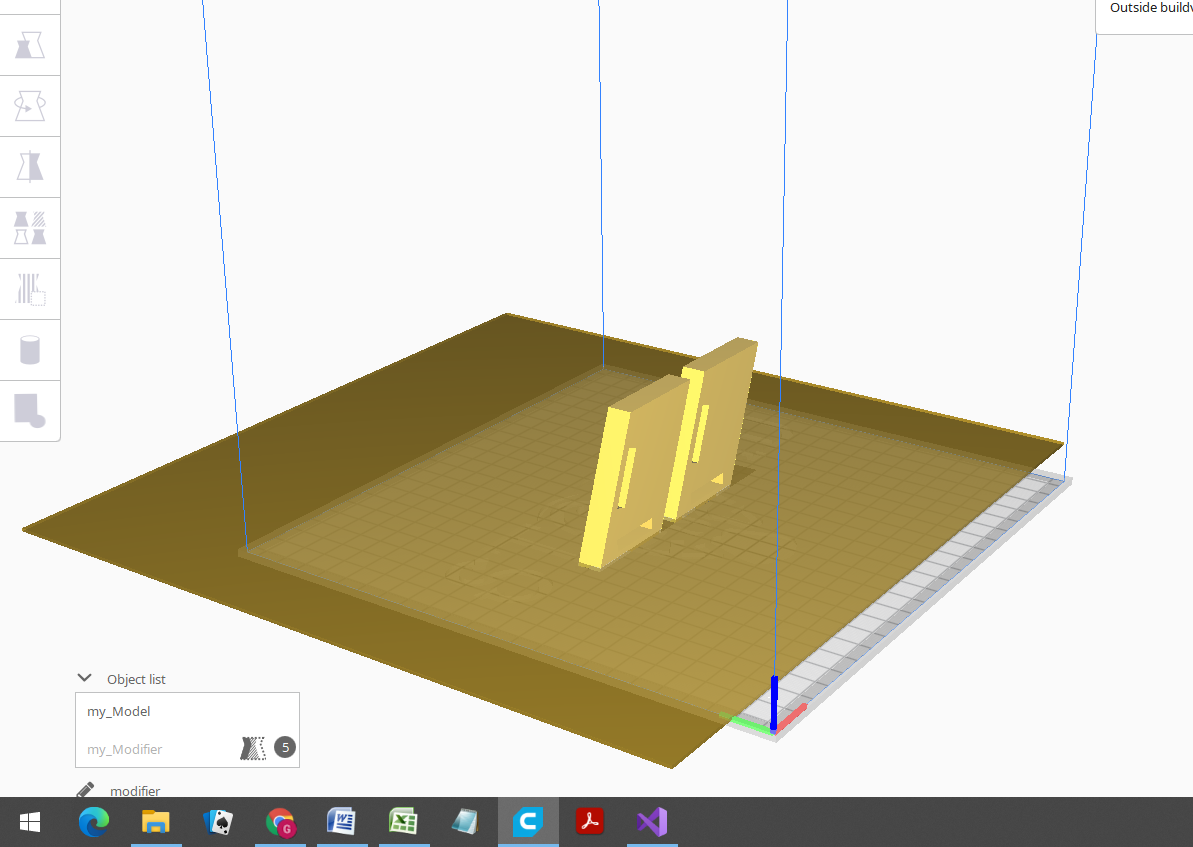
Task: Switch to Microsoft Excel on the taskbar
Action: [403, 822]
